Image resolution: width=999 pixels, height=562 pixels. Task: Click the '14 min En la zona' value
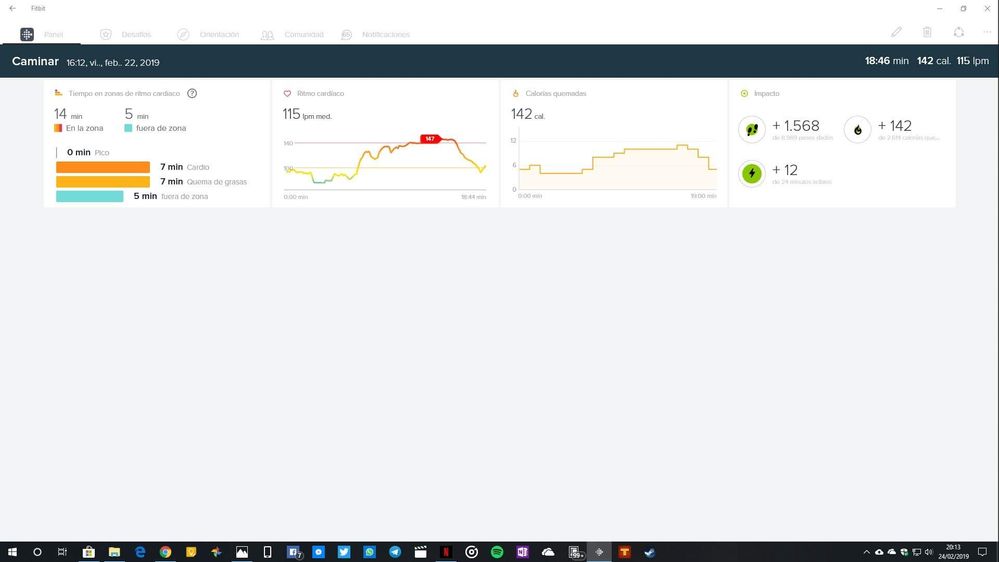(78, 120)
